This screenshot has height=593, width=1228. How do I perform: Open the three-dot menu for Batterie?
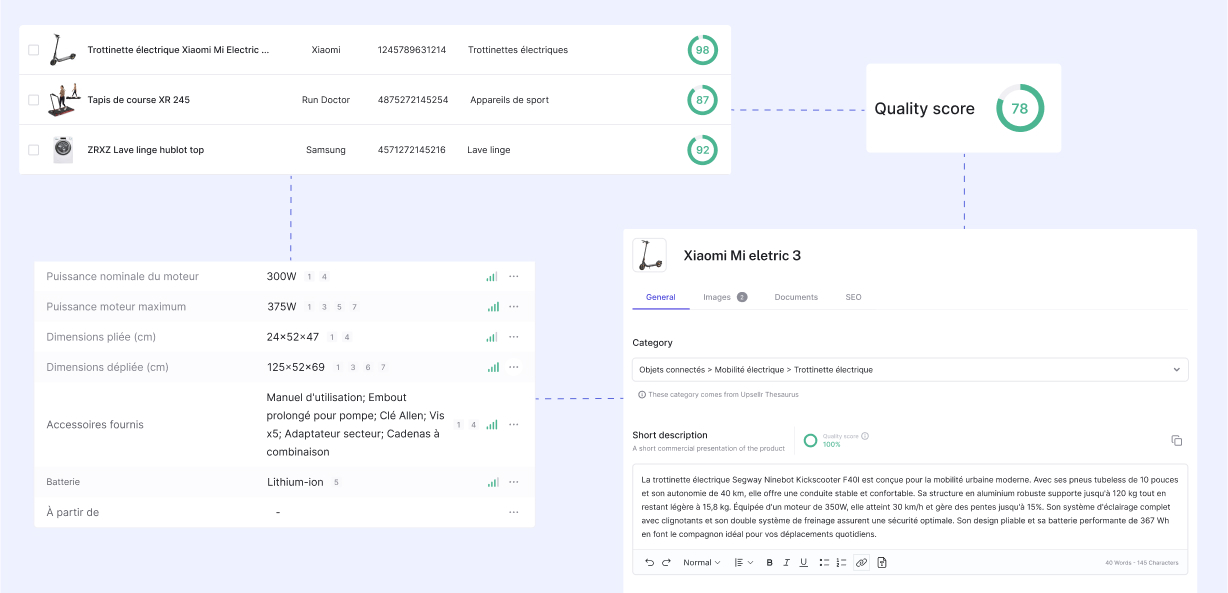point(514,482)
